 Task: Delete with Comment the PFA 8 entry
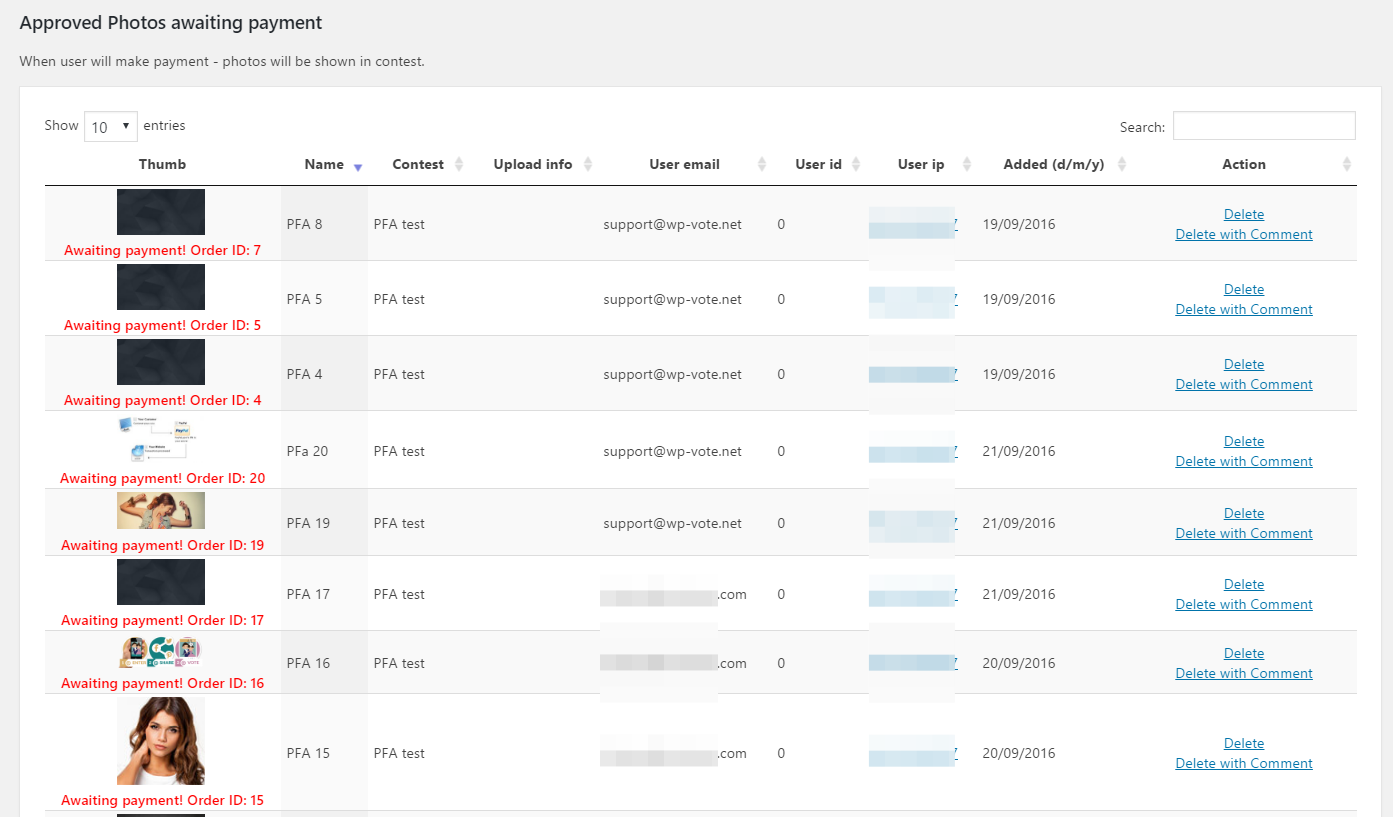1244,234
